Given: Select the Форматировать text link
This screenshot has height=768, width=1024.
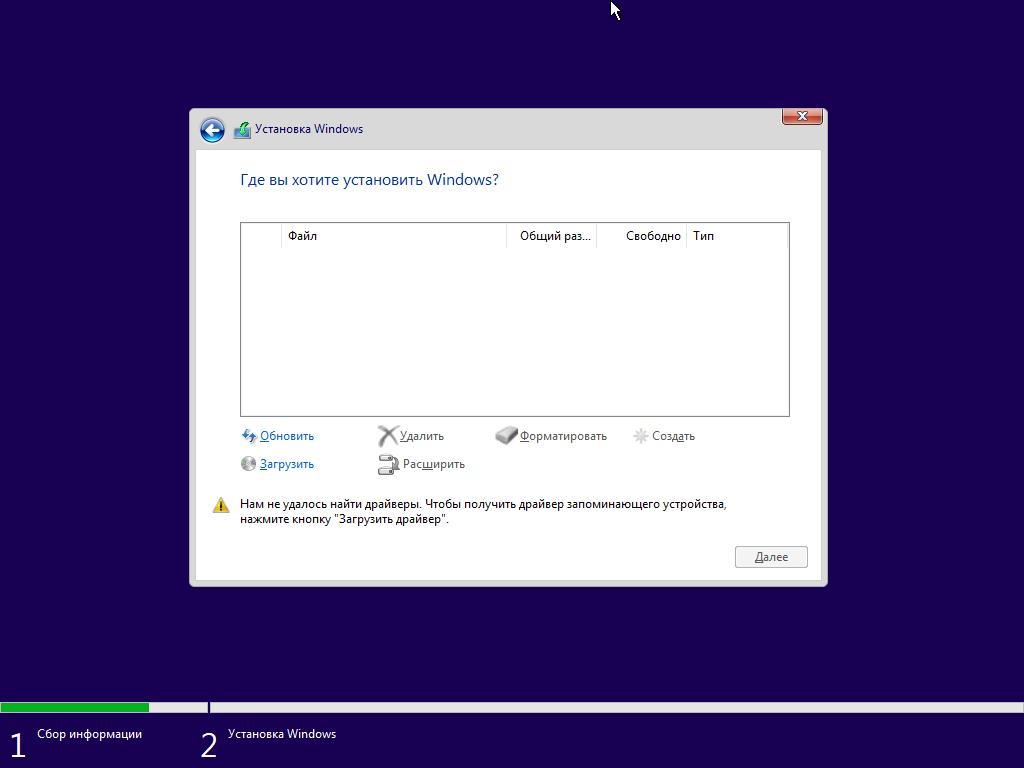Looking at the screenshot, I should click(x=563, y=436).
